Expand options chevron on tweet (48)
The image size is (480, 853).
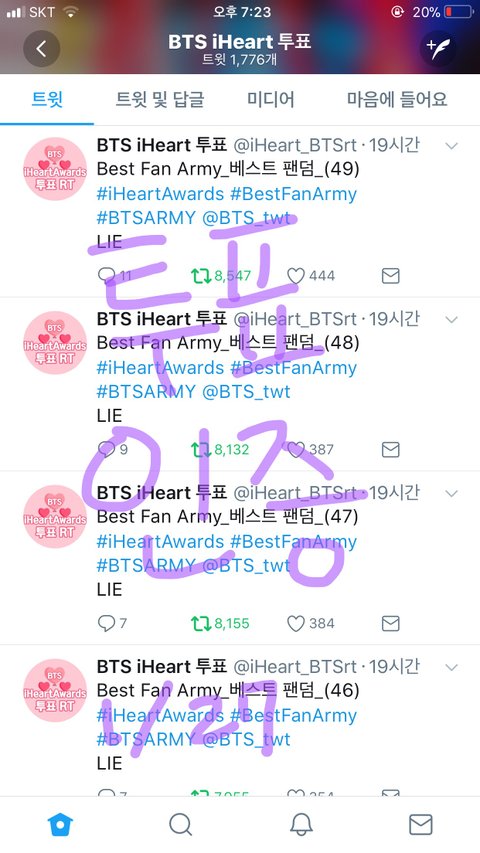451,319
